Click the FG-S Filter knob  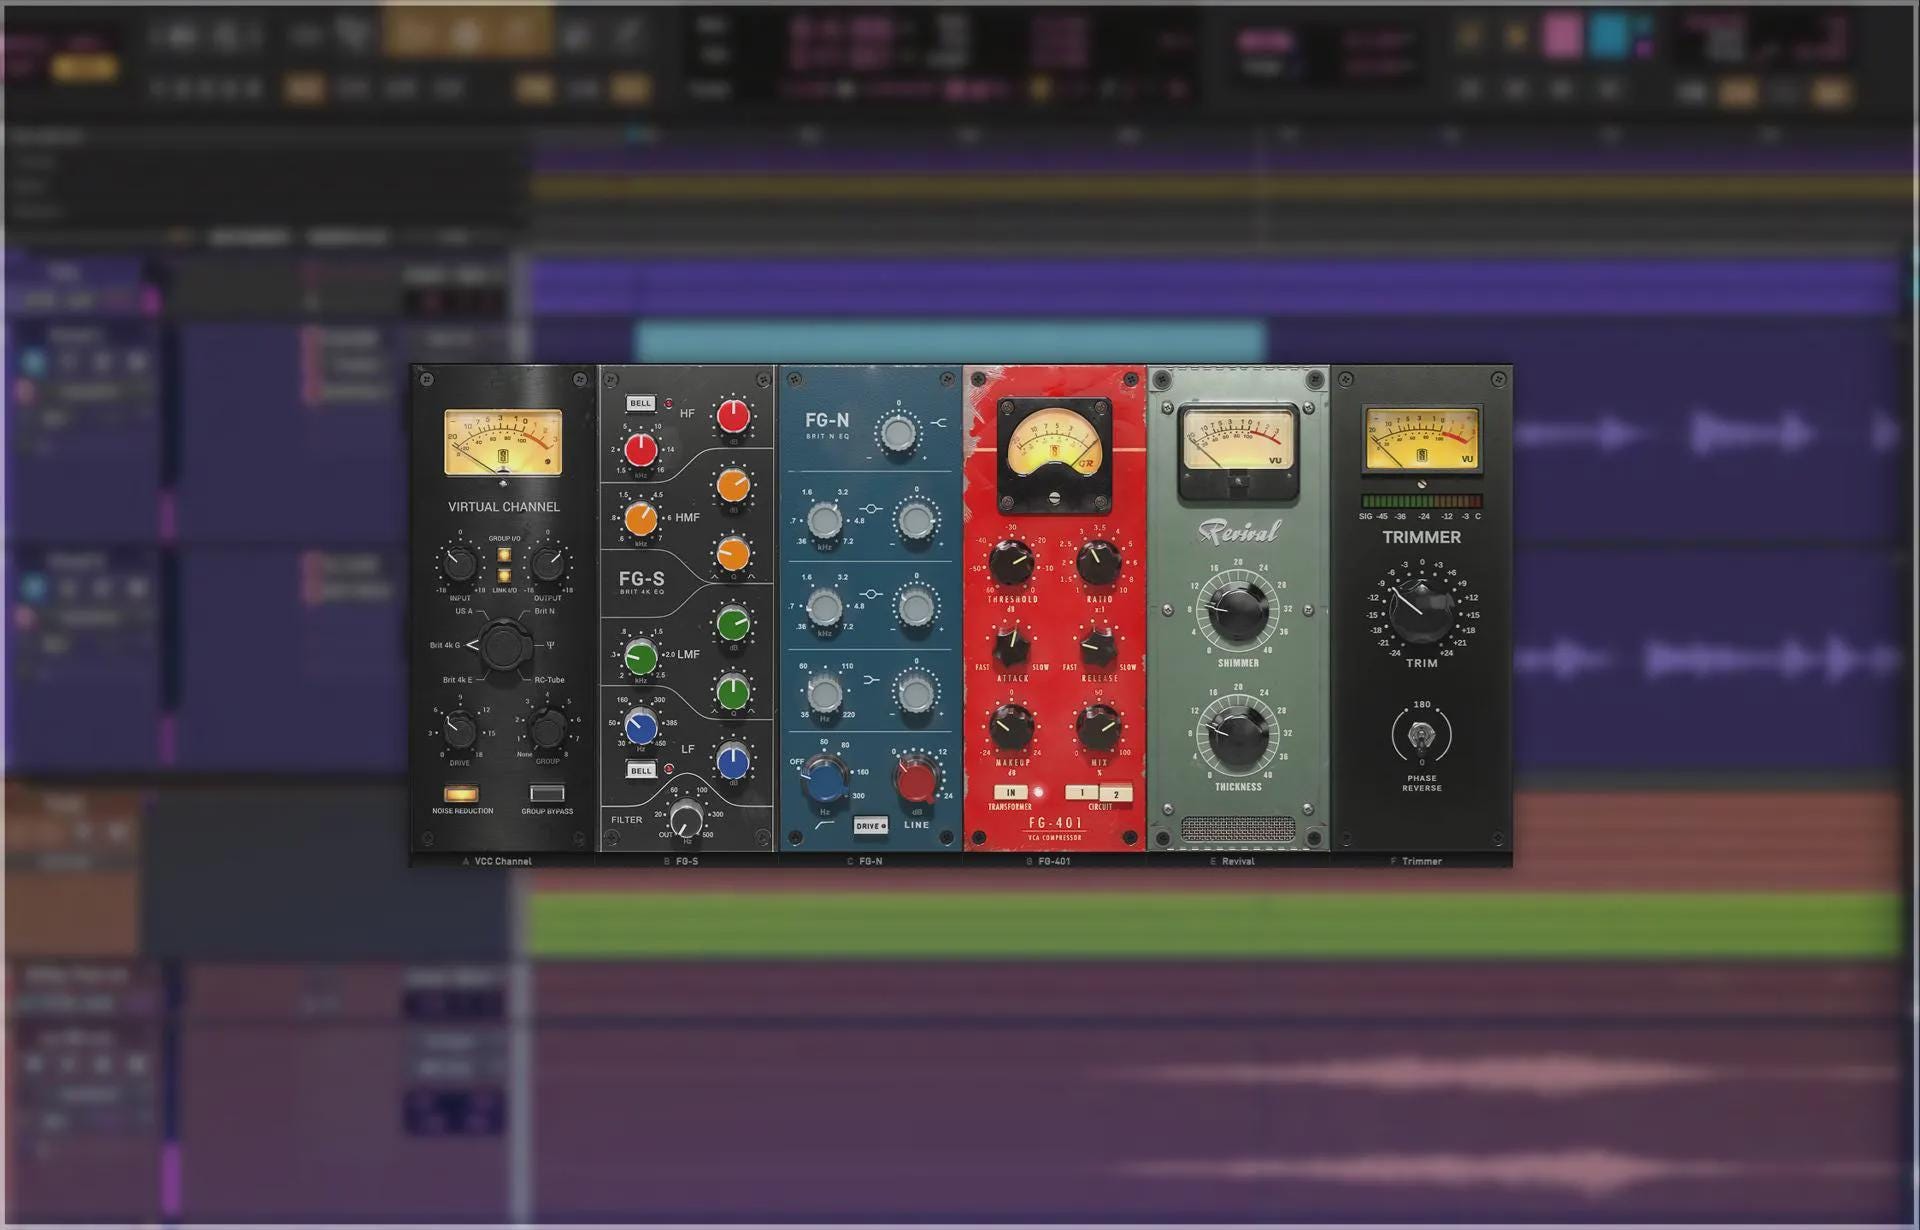pyautogui.click(x=686, y=819)
